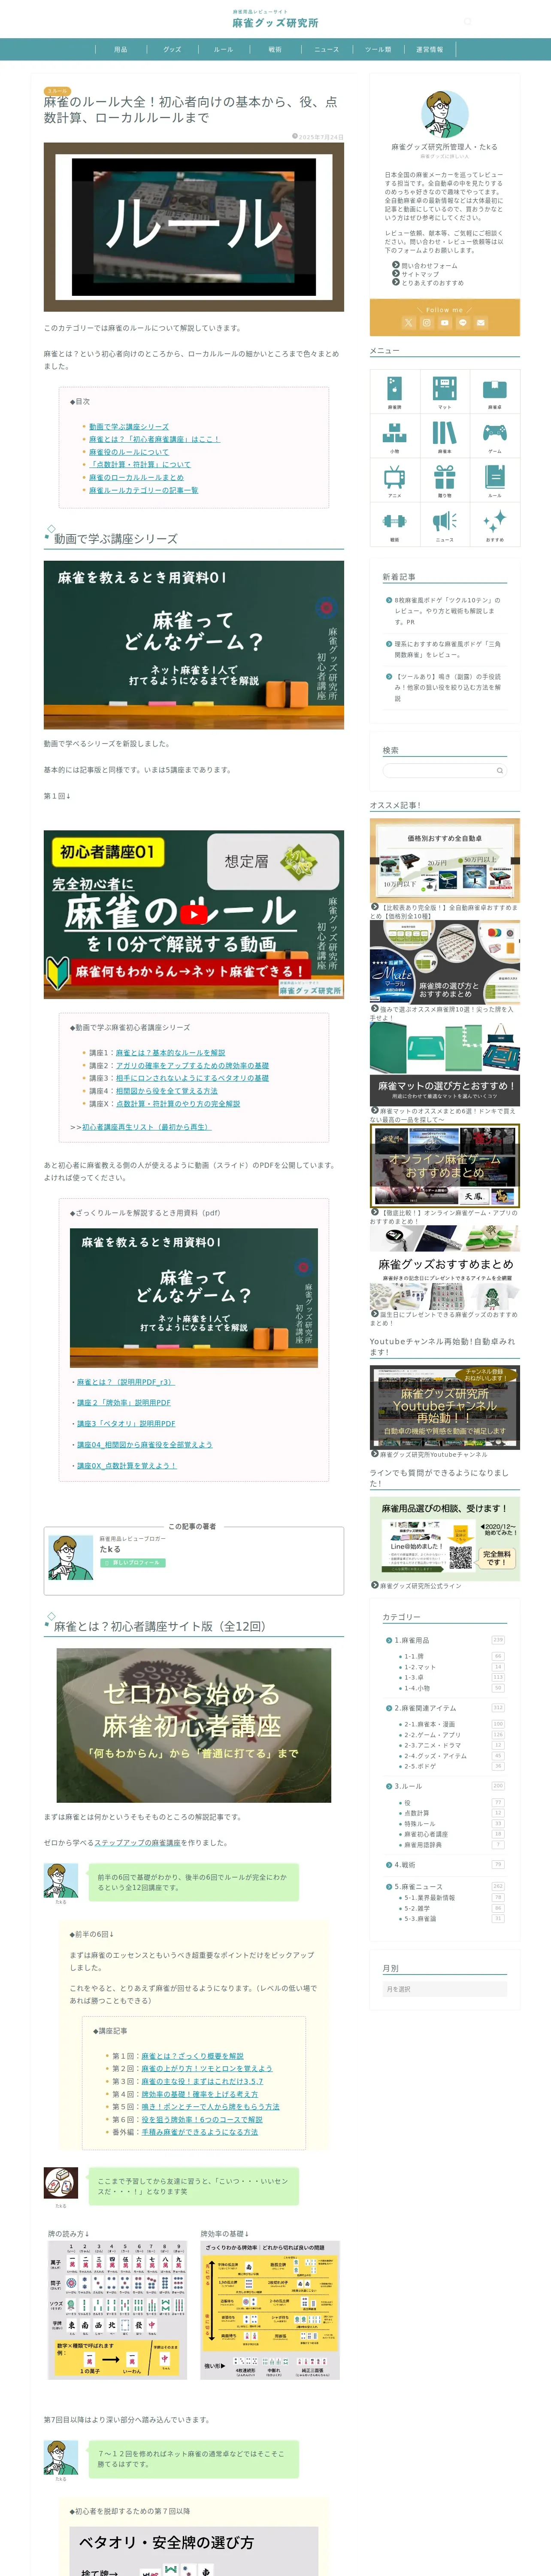Select ルール in the navigation bar

pos(223,49)
